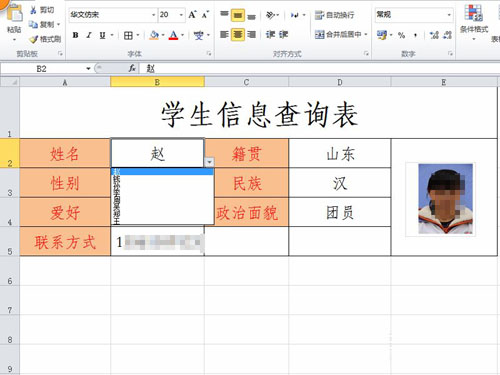The image size is (500, 375).
Task: Click the 联系方式 label cell
Action: coord(65,242)
